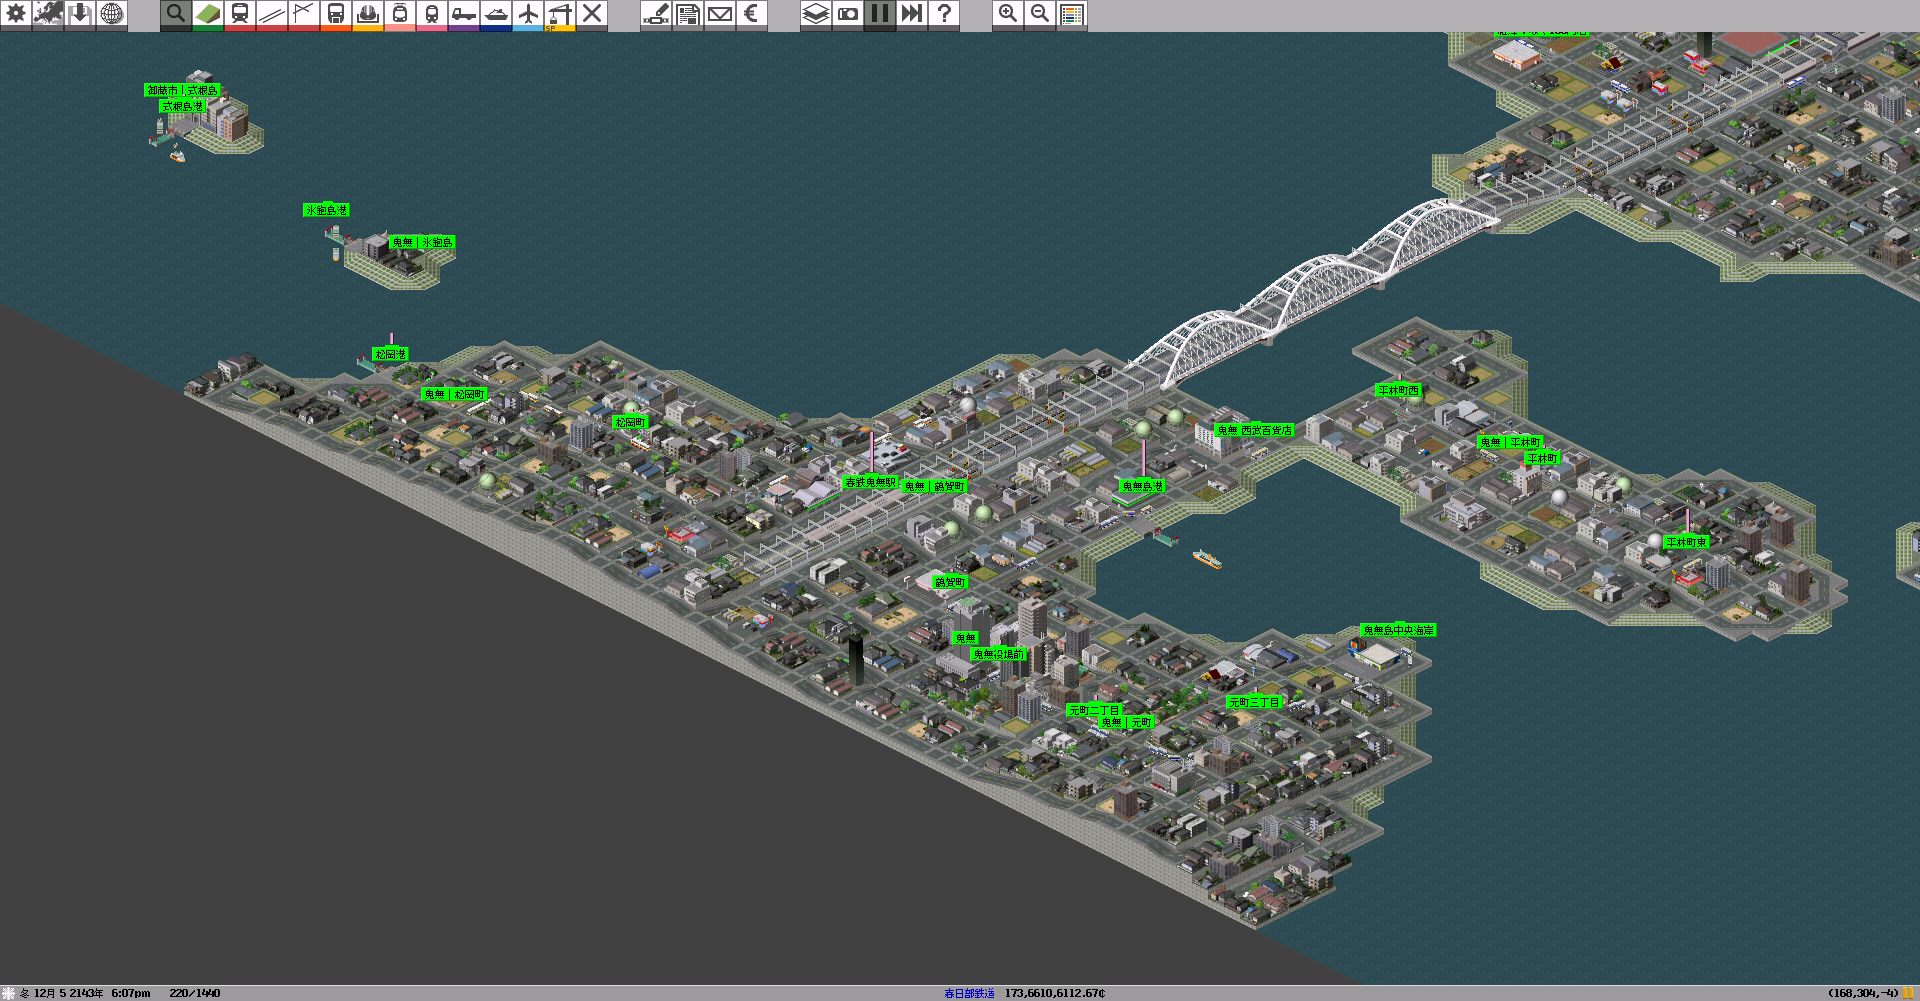
Task: Click the fast forward button
Action: pos(912,15)
